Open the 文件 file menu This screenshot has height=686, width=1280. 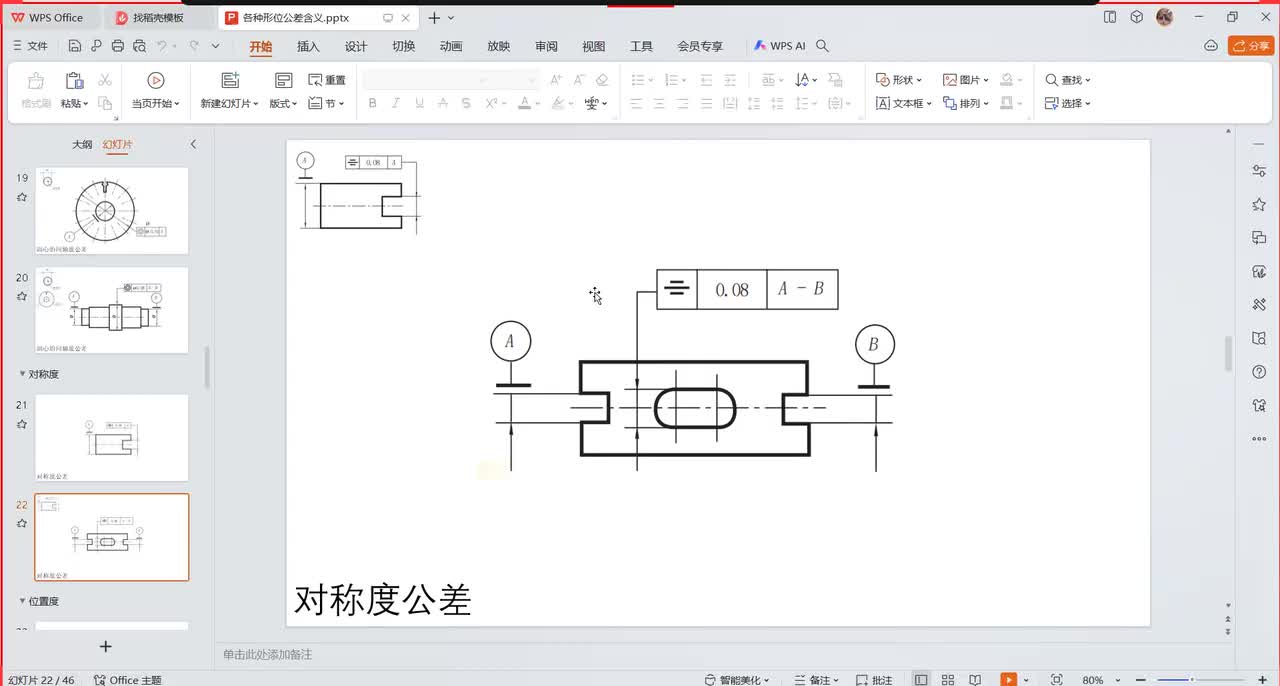(x=29, y=46)
